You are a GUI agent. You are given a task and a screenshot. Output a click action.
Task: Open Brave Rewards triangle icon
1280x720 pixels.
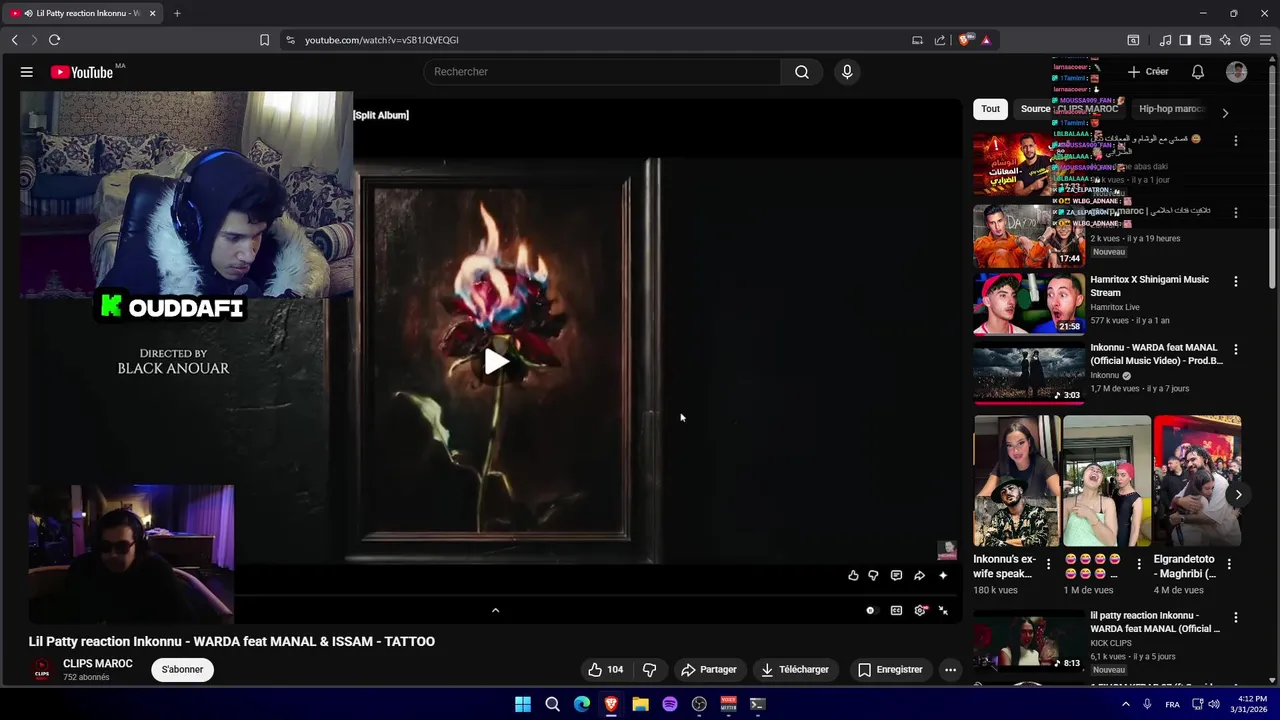tap(986, 40)
